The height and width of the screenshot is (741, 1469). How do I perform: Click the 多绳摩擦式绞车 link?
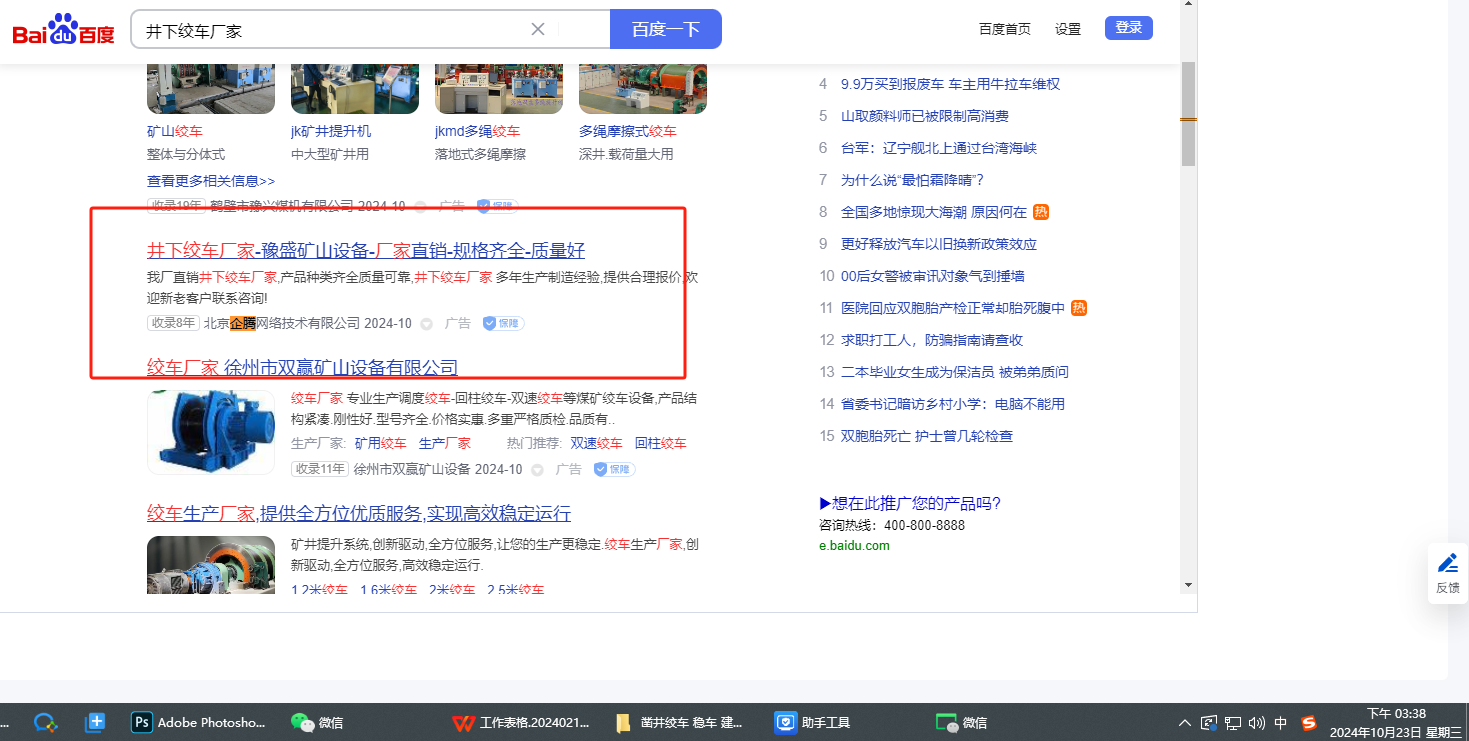[x=628, y=132]
